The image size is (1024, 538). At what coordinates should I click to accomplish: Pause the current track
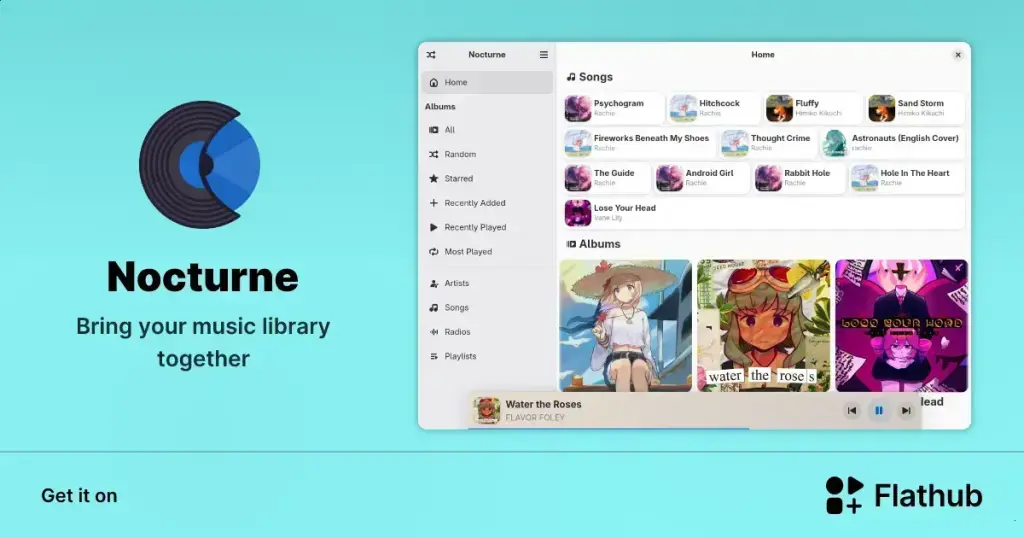click(x=879, y=411)
